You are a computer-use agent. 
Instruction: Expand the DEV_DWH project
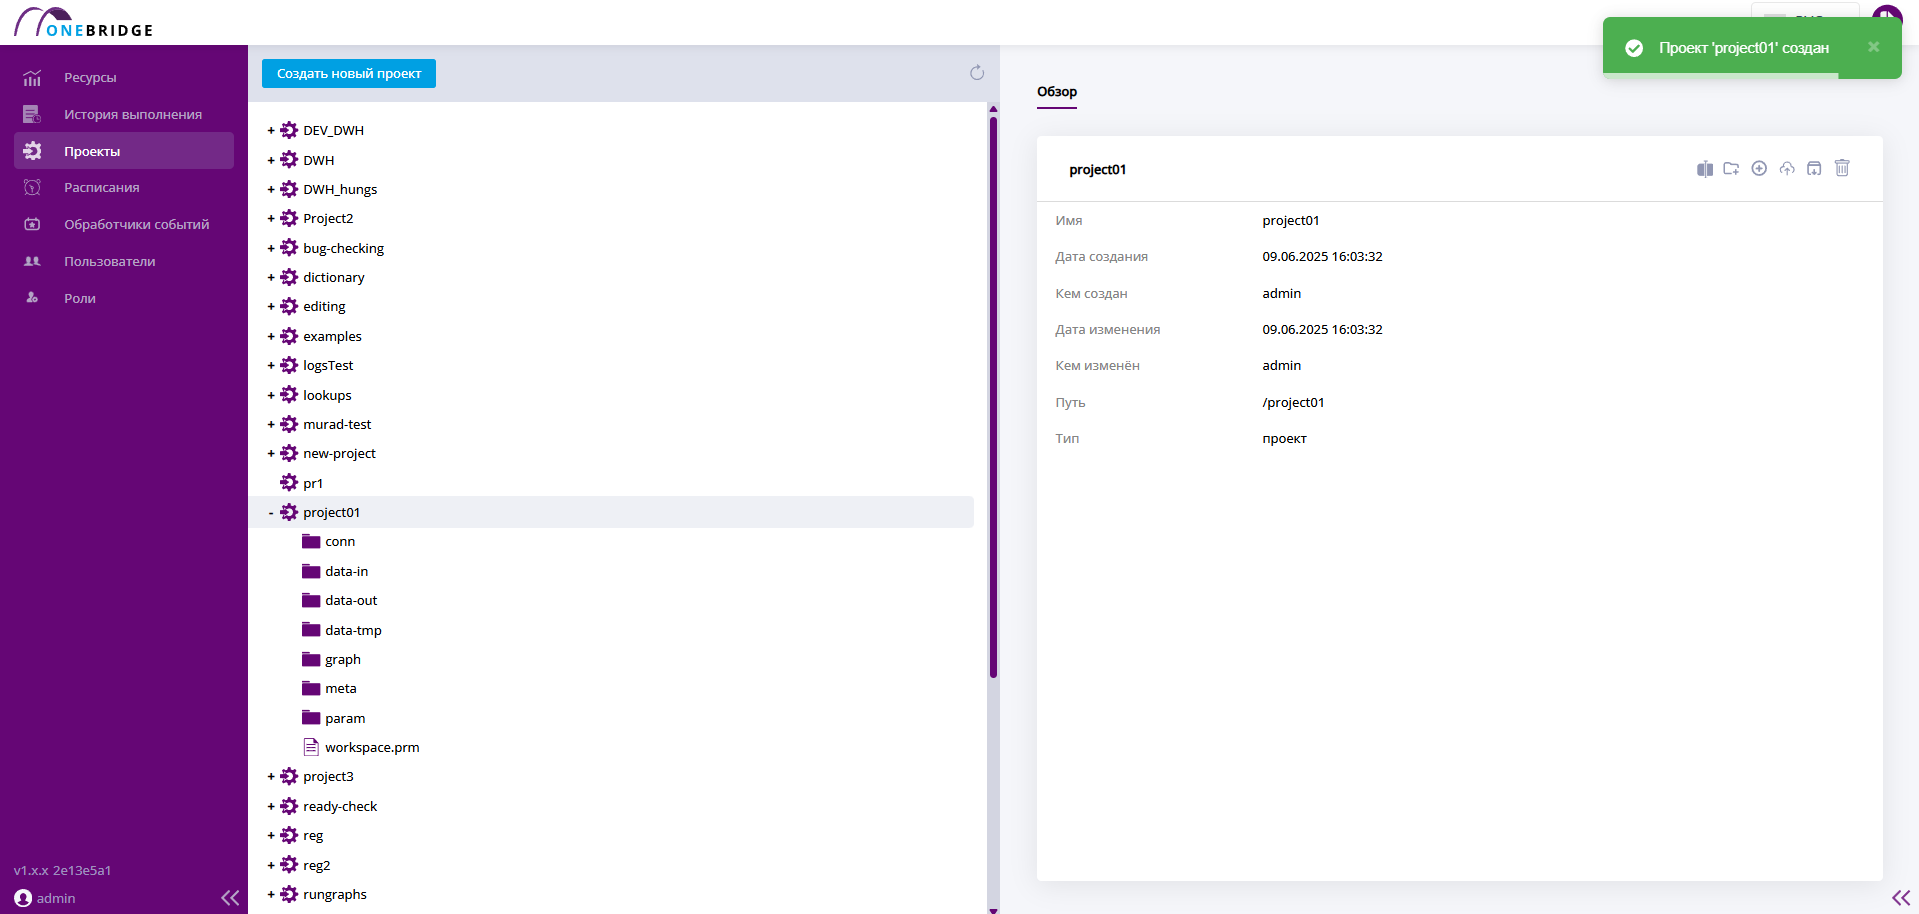tap(271, 131)
